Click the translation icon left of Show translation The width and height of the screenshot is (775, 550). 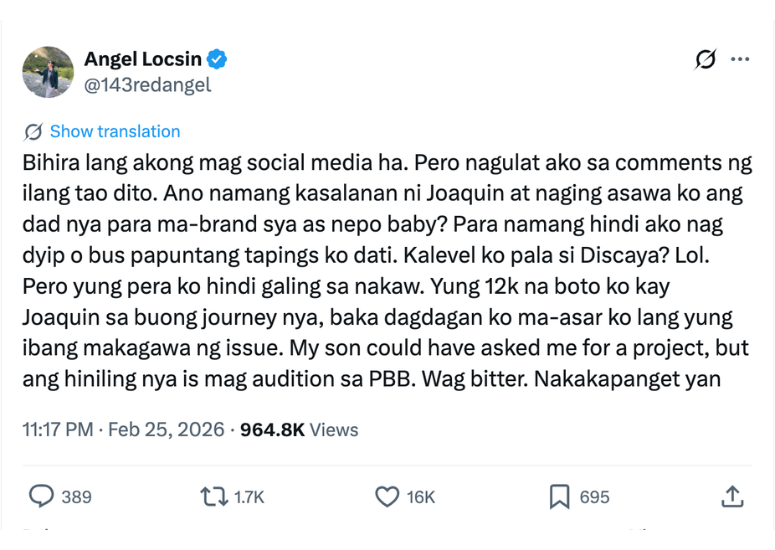point(33,132)
